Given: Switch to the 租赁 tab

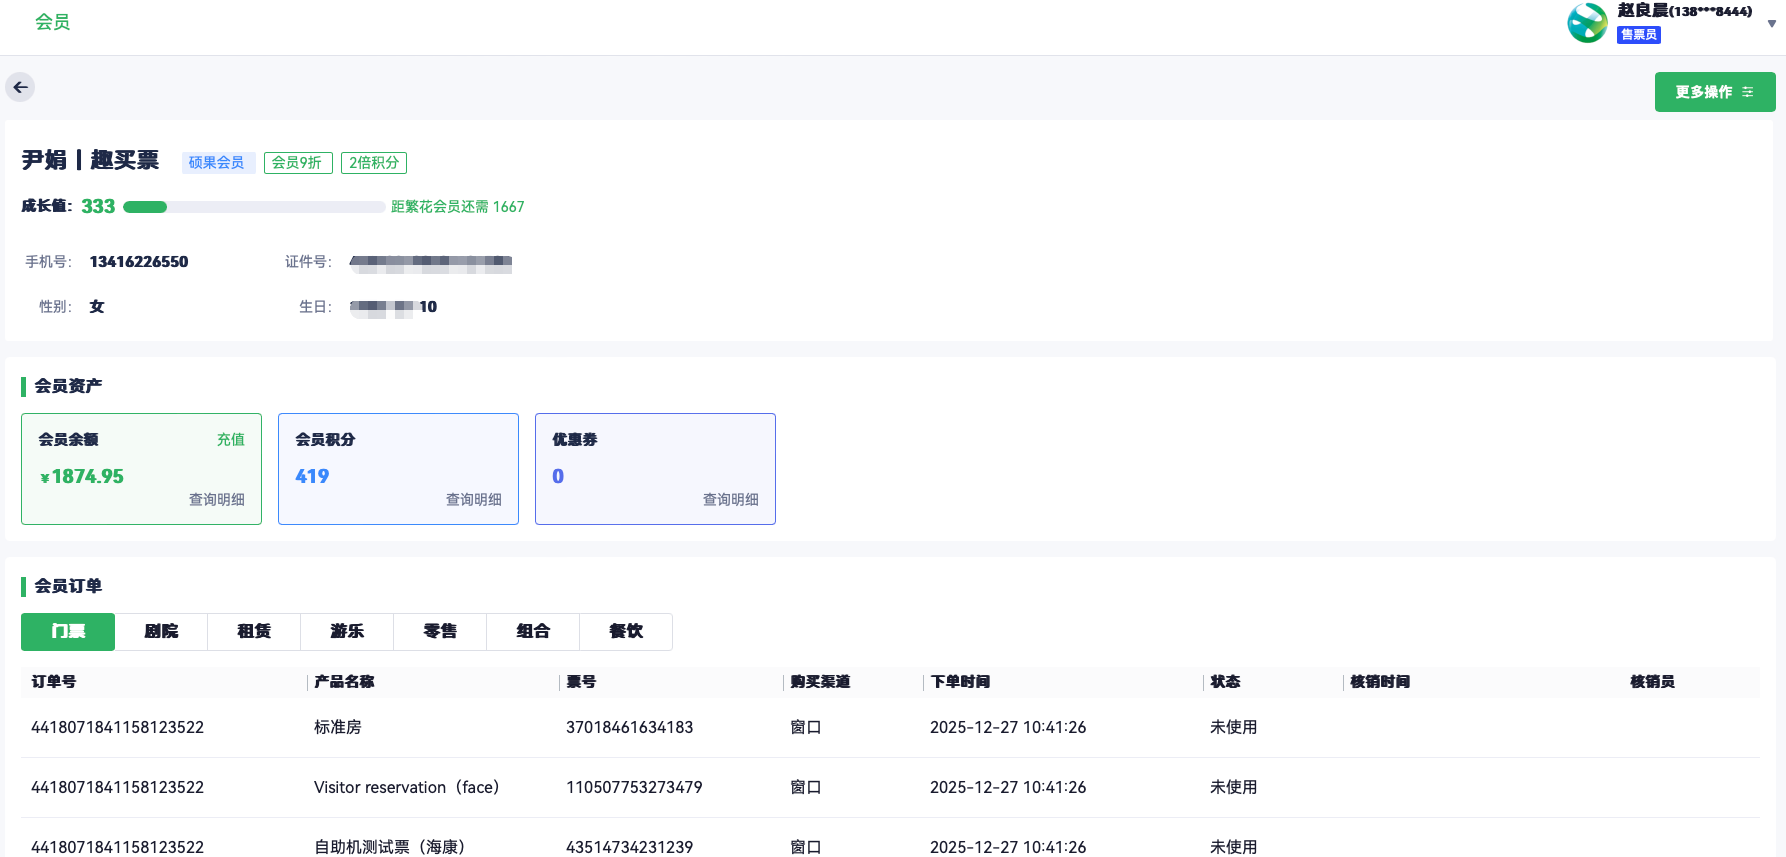Looking at the screenshot, I should pos(254,631).
